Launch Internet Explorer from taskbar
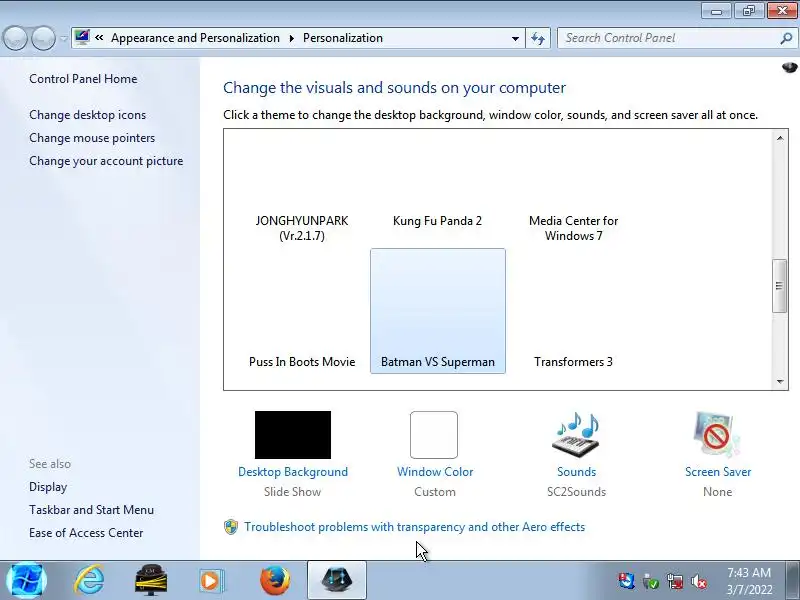 pos(89,580)
